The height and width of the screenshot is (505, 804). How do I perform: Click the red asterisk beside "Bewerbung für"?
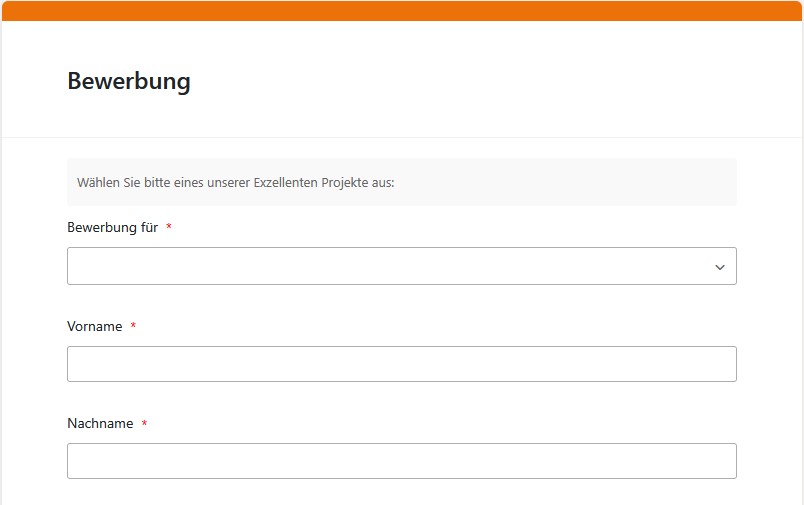click(169, 228)
